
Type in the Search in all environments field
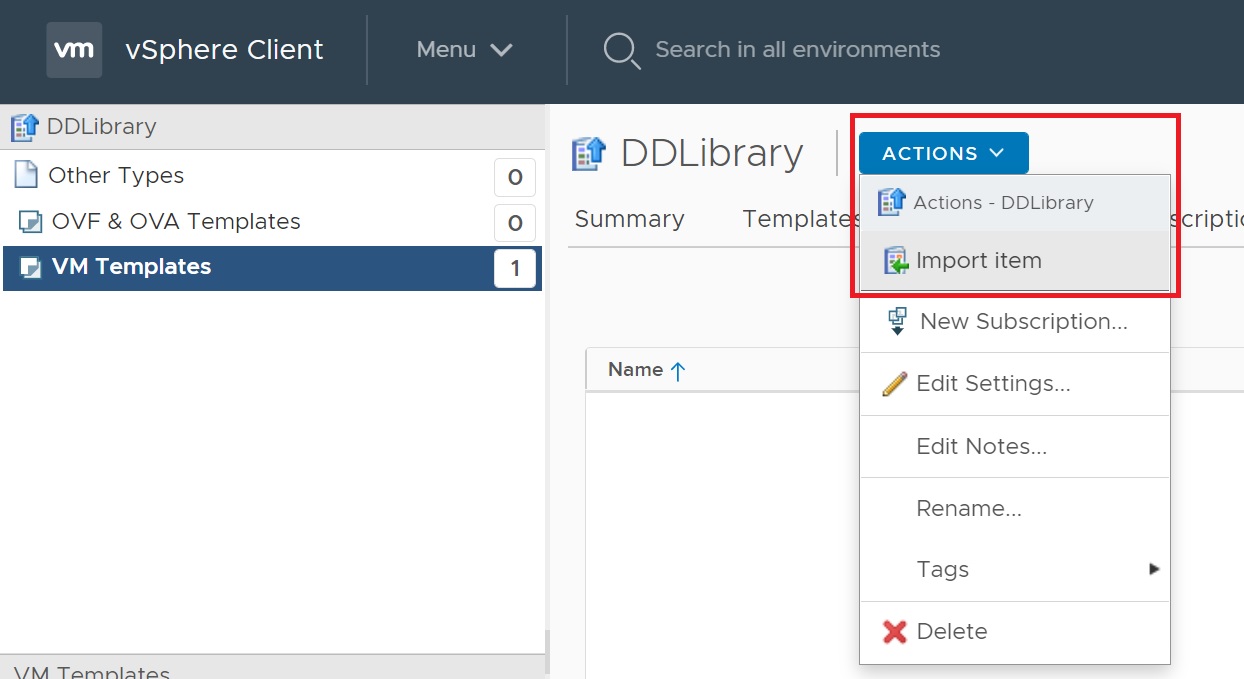click(x=797, y=50)
